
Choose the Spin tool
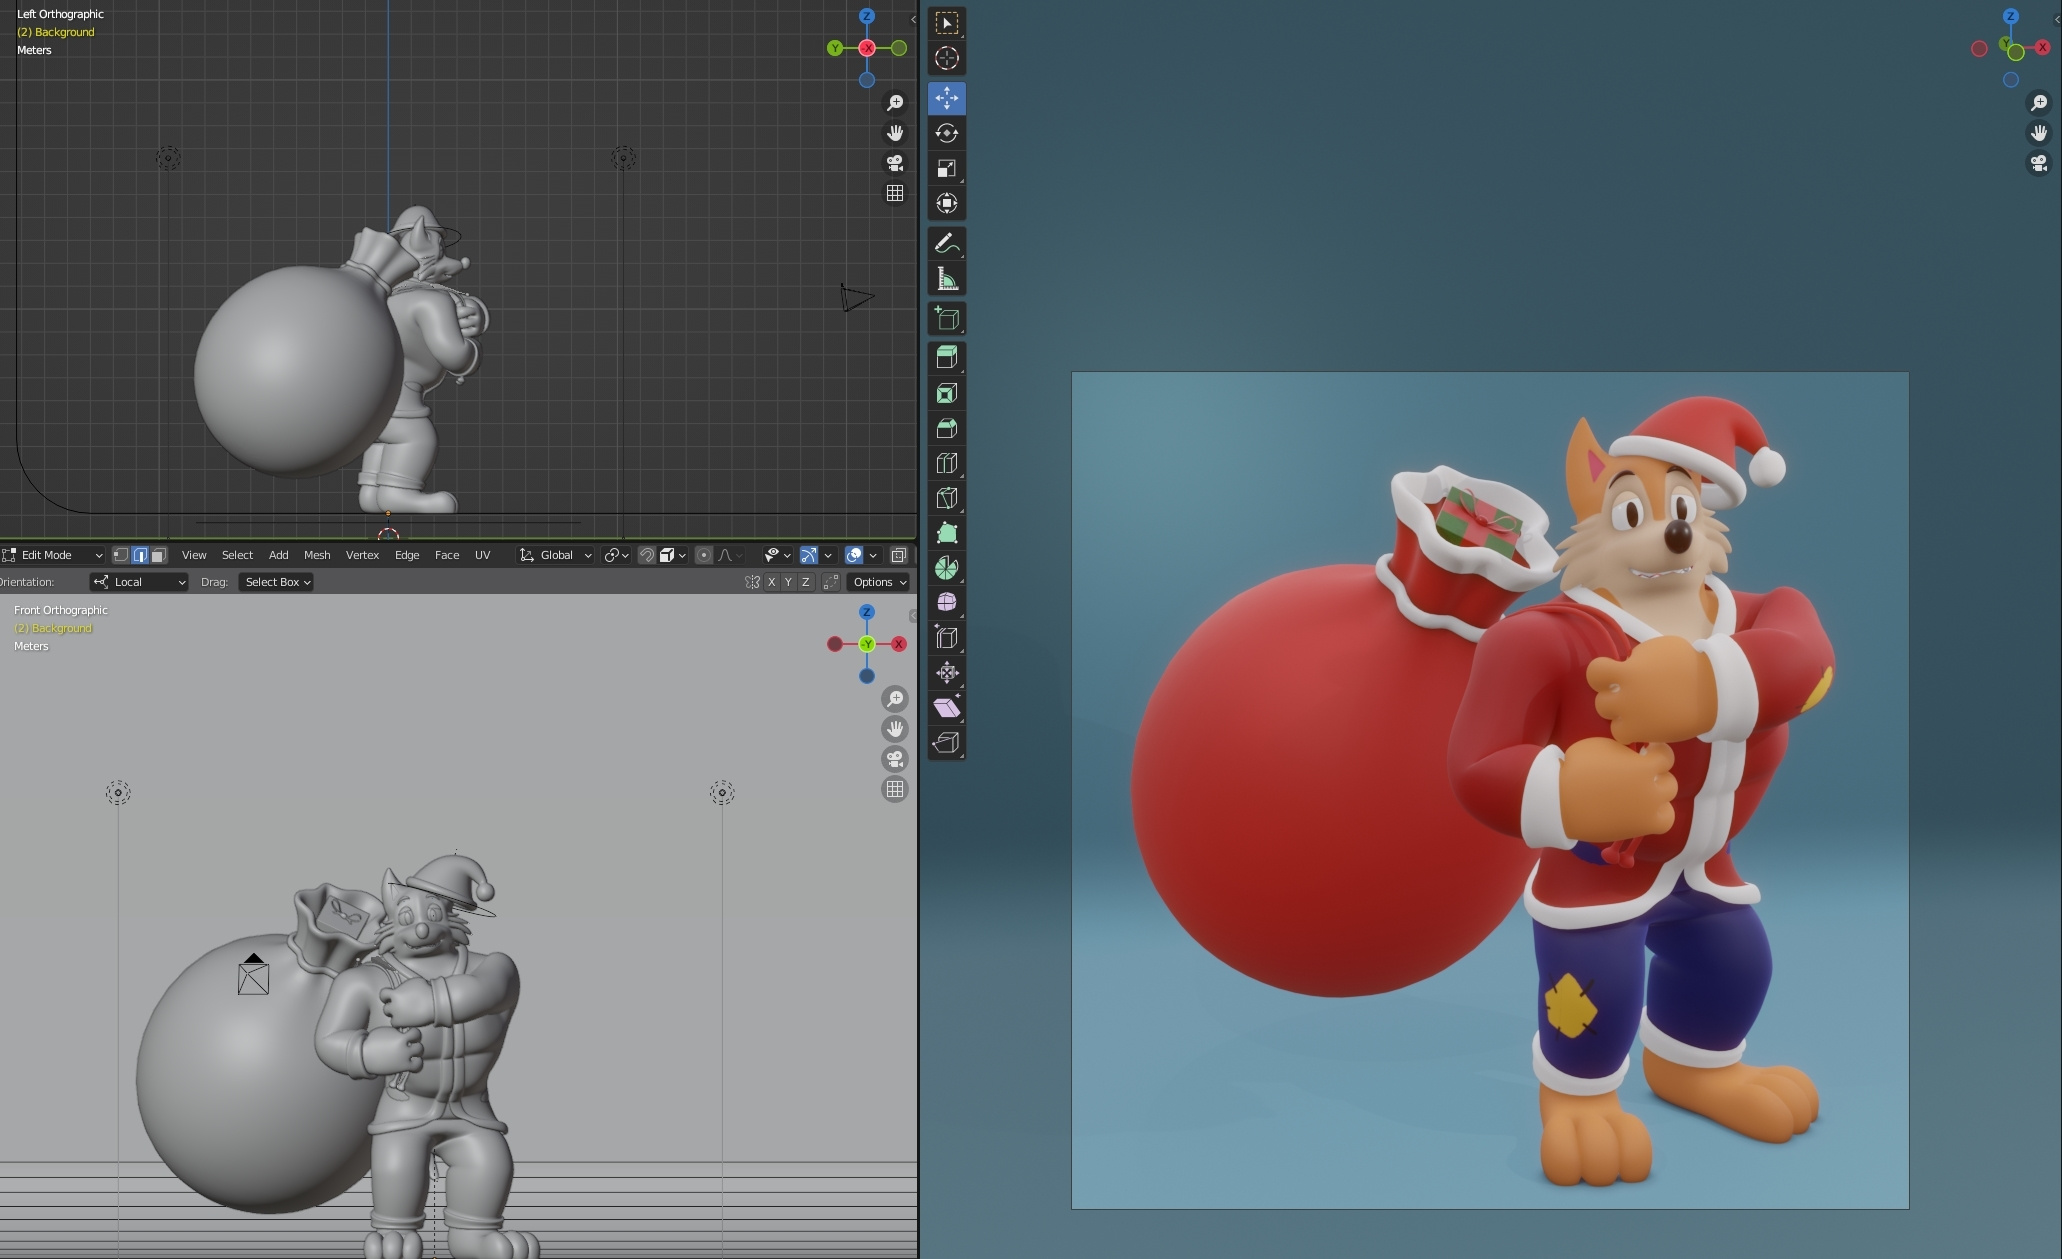tap(946, 568)
